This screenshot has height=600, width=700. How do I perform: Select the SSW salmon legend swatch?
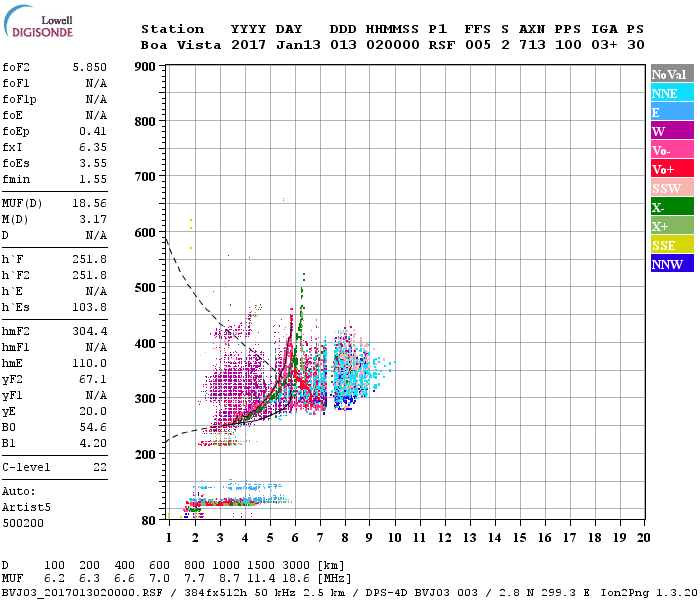[x=672, y=188]
